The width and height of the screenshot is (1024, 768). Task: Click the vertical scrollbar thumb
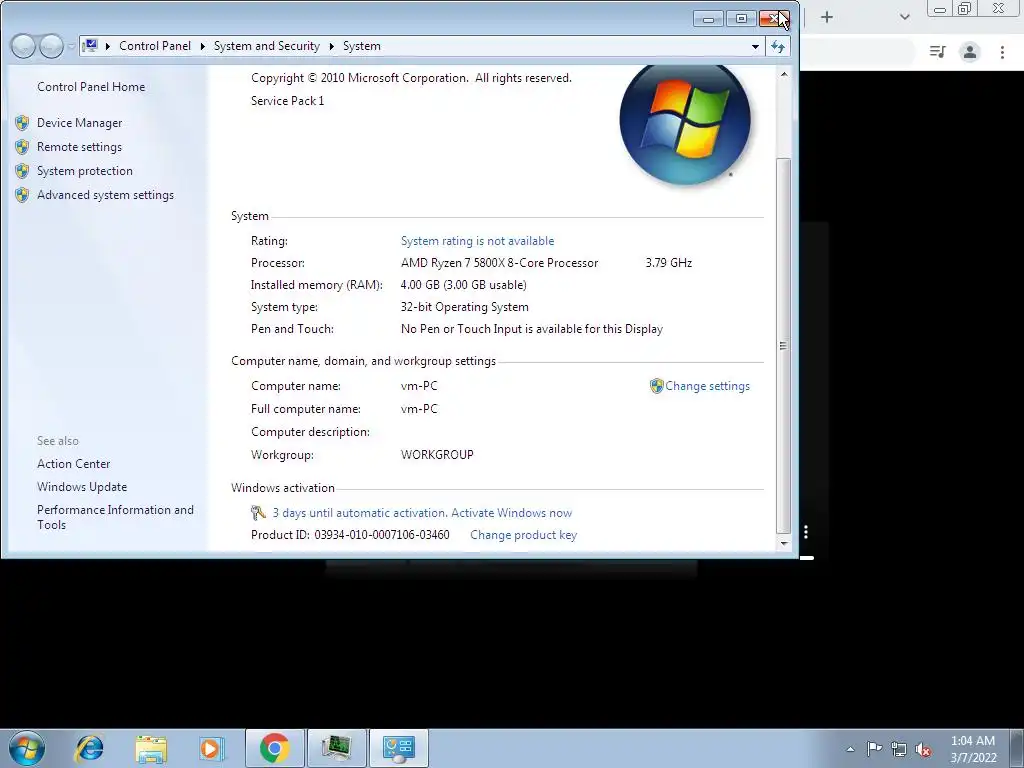tap(784, 345)
